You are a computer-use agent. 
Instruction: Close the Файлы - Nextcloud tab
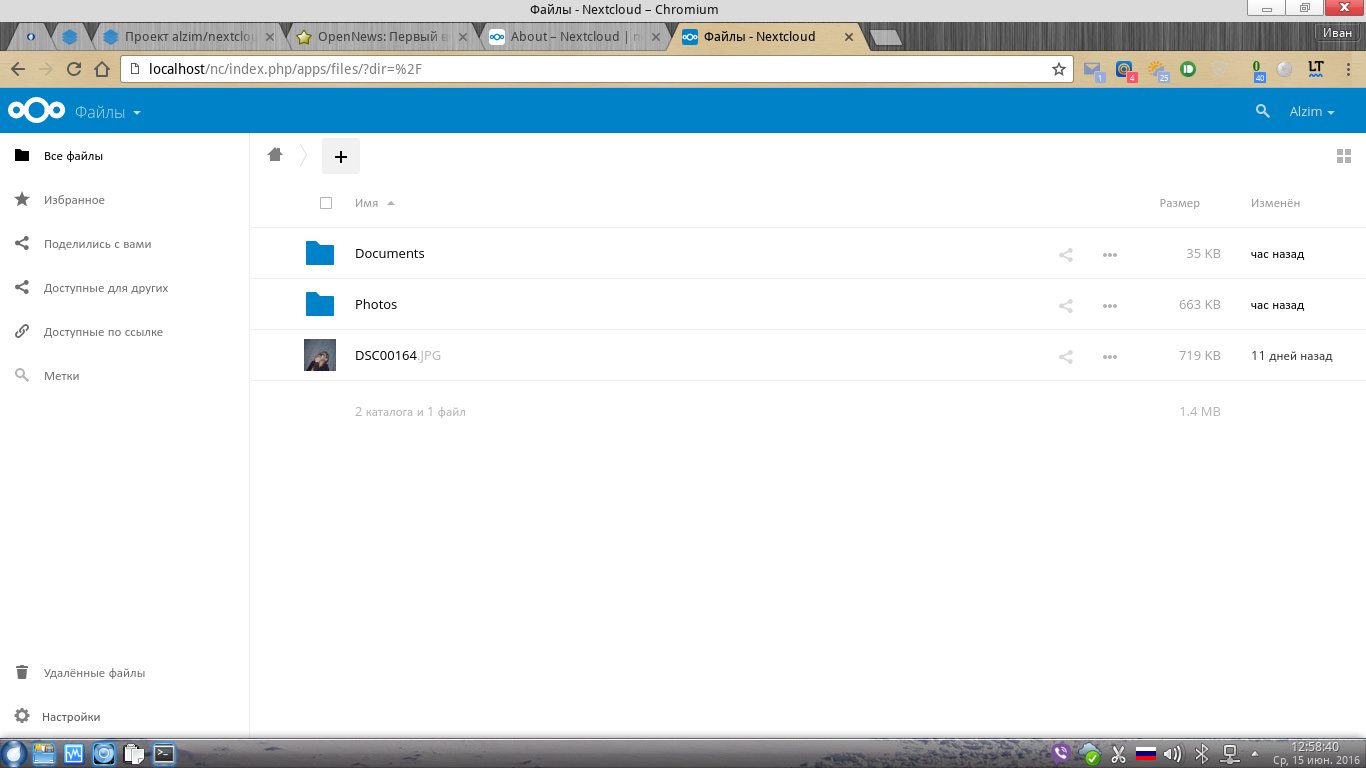click(849, 37)
